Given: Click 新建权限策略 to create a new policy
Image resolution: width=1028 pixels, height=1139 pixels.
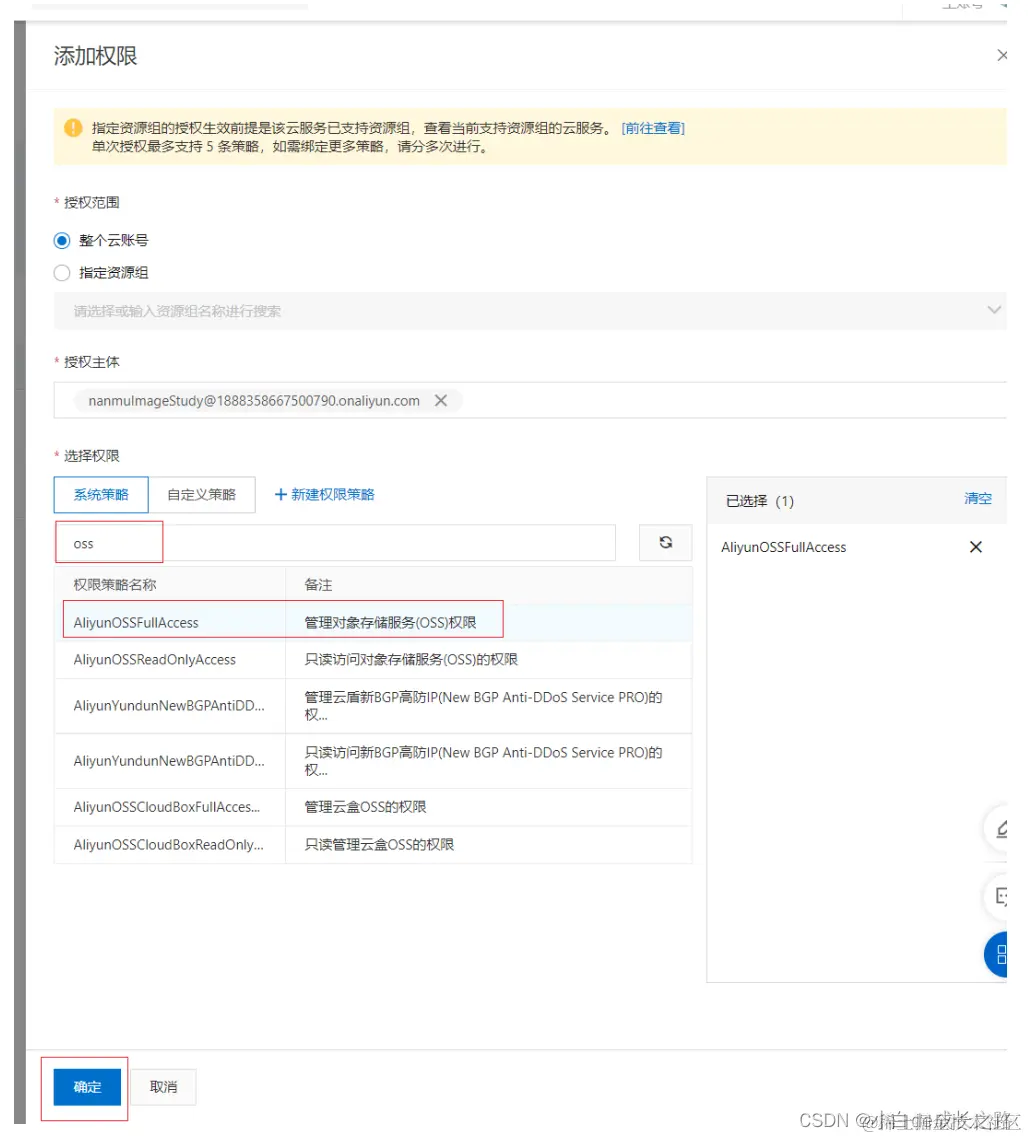Looking at the screenshot, I should 324,493.
